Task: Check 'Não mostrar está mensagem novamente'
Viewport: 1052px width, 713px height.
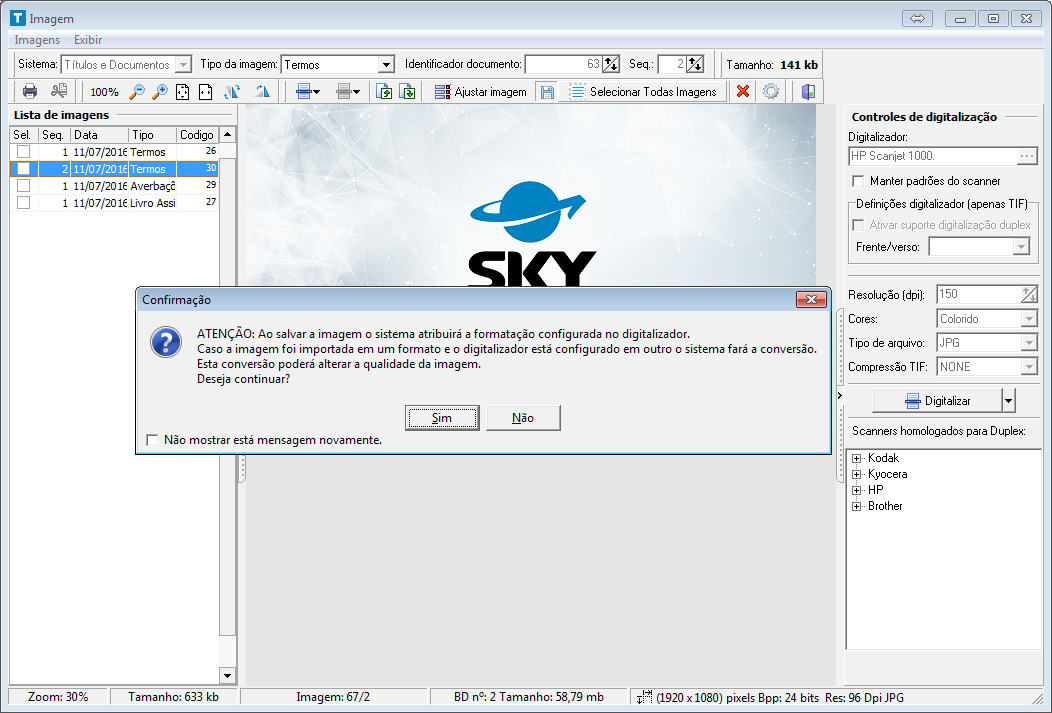Action: click(x=152, y=440)
